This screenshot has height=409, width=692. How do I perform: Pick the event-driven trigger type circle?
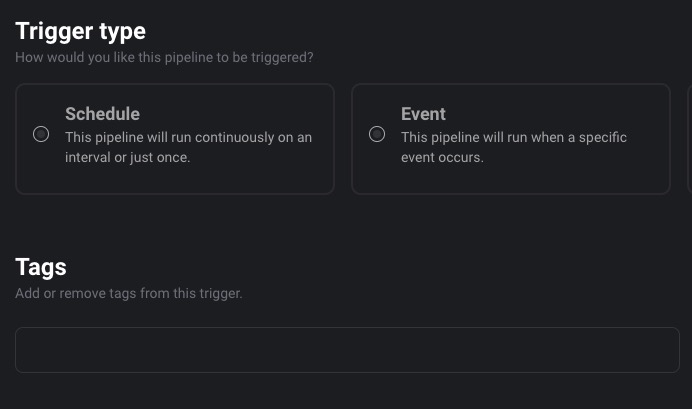coord(377,134)
